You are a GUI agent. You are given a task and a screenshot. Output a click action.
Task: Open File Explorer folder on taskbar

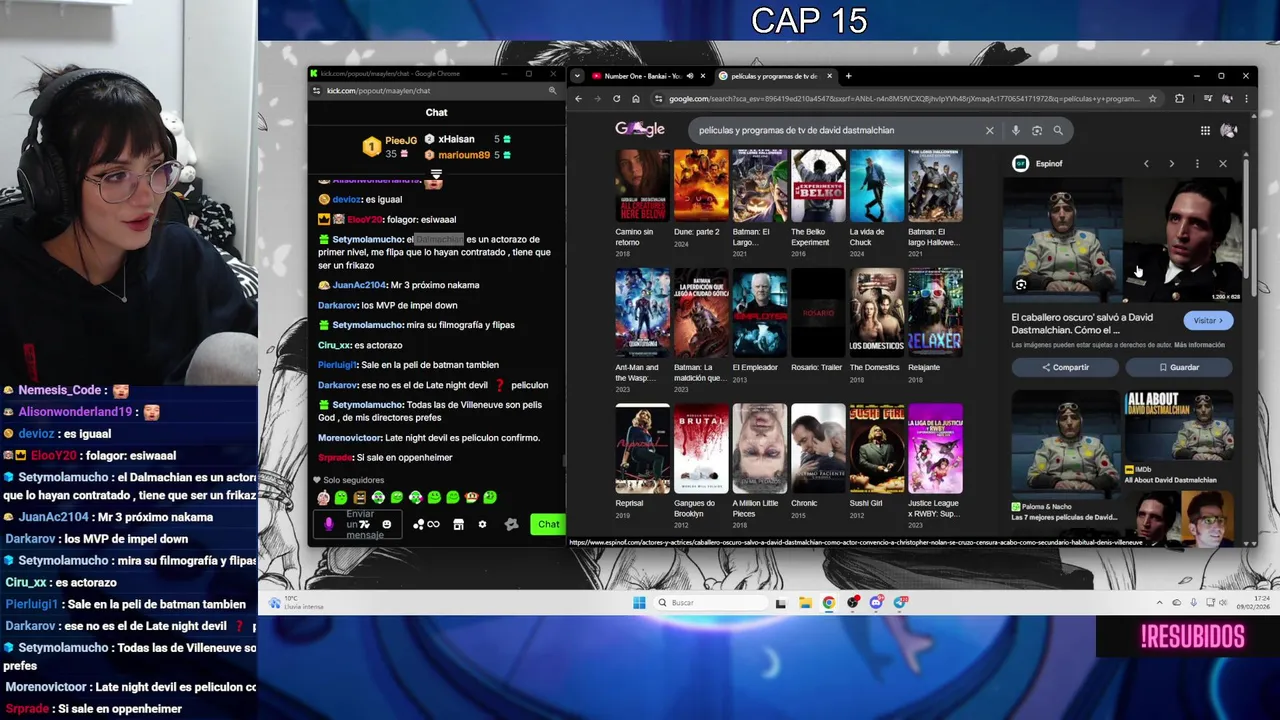pyautogui.click(x=805, y=603)
